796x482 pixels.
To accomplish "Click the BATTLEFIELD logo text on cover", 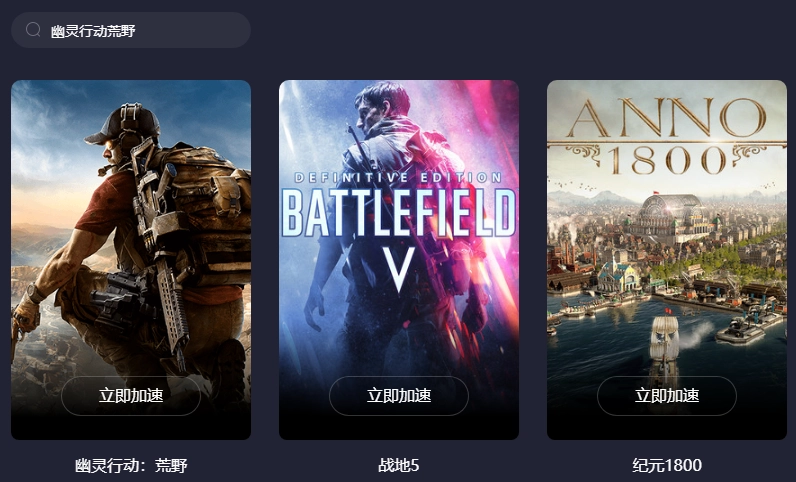I will (x=399, y=212).
